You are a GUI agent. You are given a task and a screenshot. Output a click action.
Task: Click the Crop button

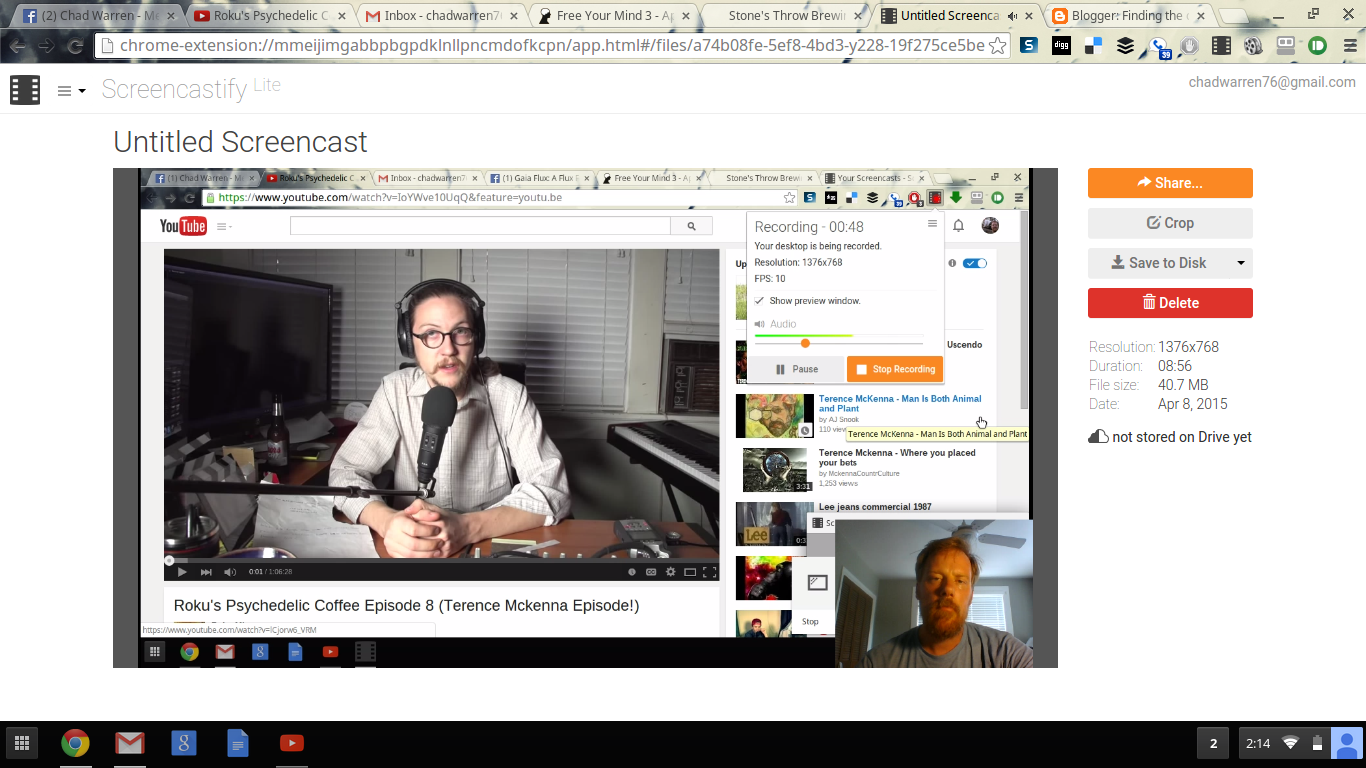(x=1170, y=223)
